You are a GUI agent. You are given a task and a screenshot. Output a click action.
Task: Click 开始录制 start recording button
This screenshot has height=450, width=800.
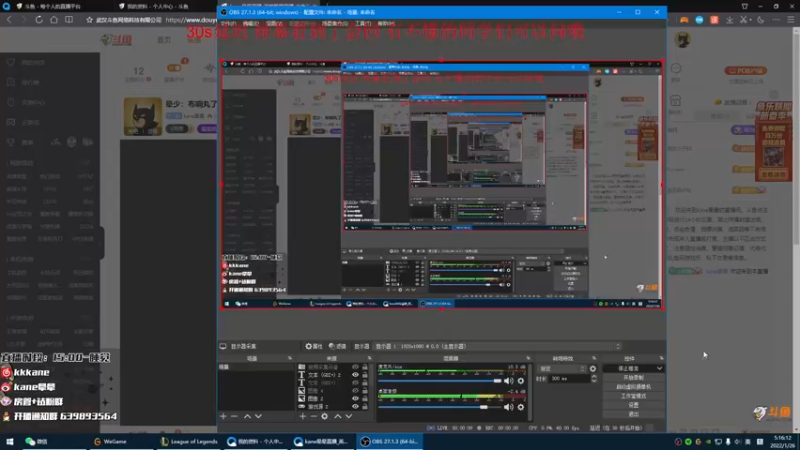click(634, 378)
